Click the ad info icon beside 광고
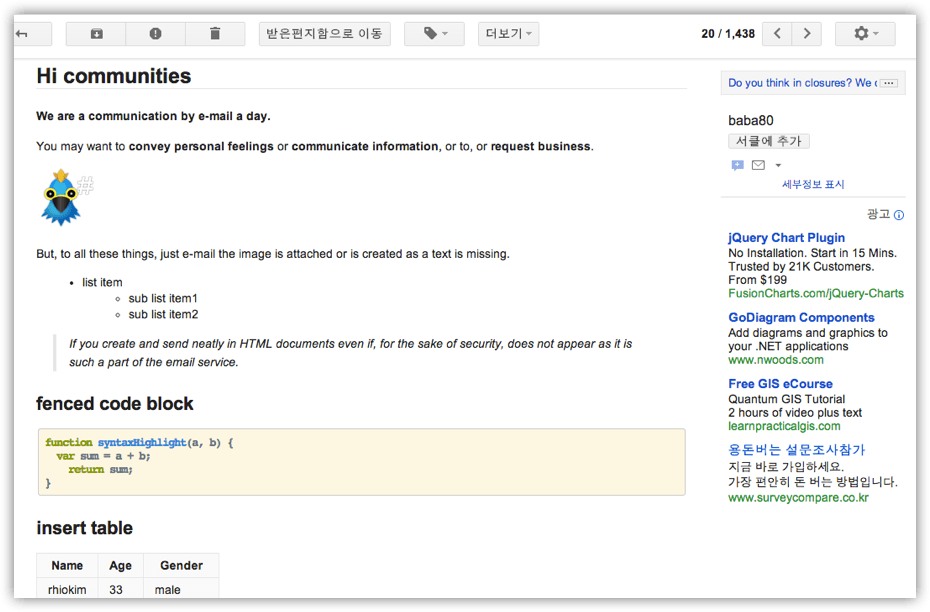Screen dimensions: 930x612 point(898,215)
